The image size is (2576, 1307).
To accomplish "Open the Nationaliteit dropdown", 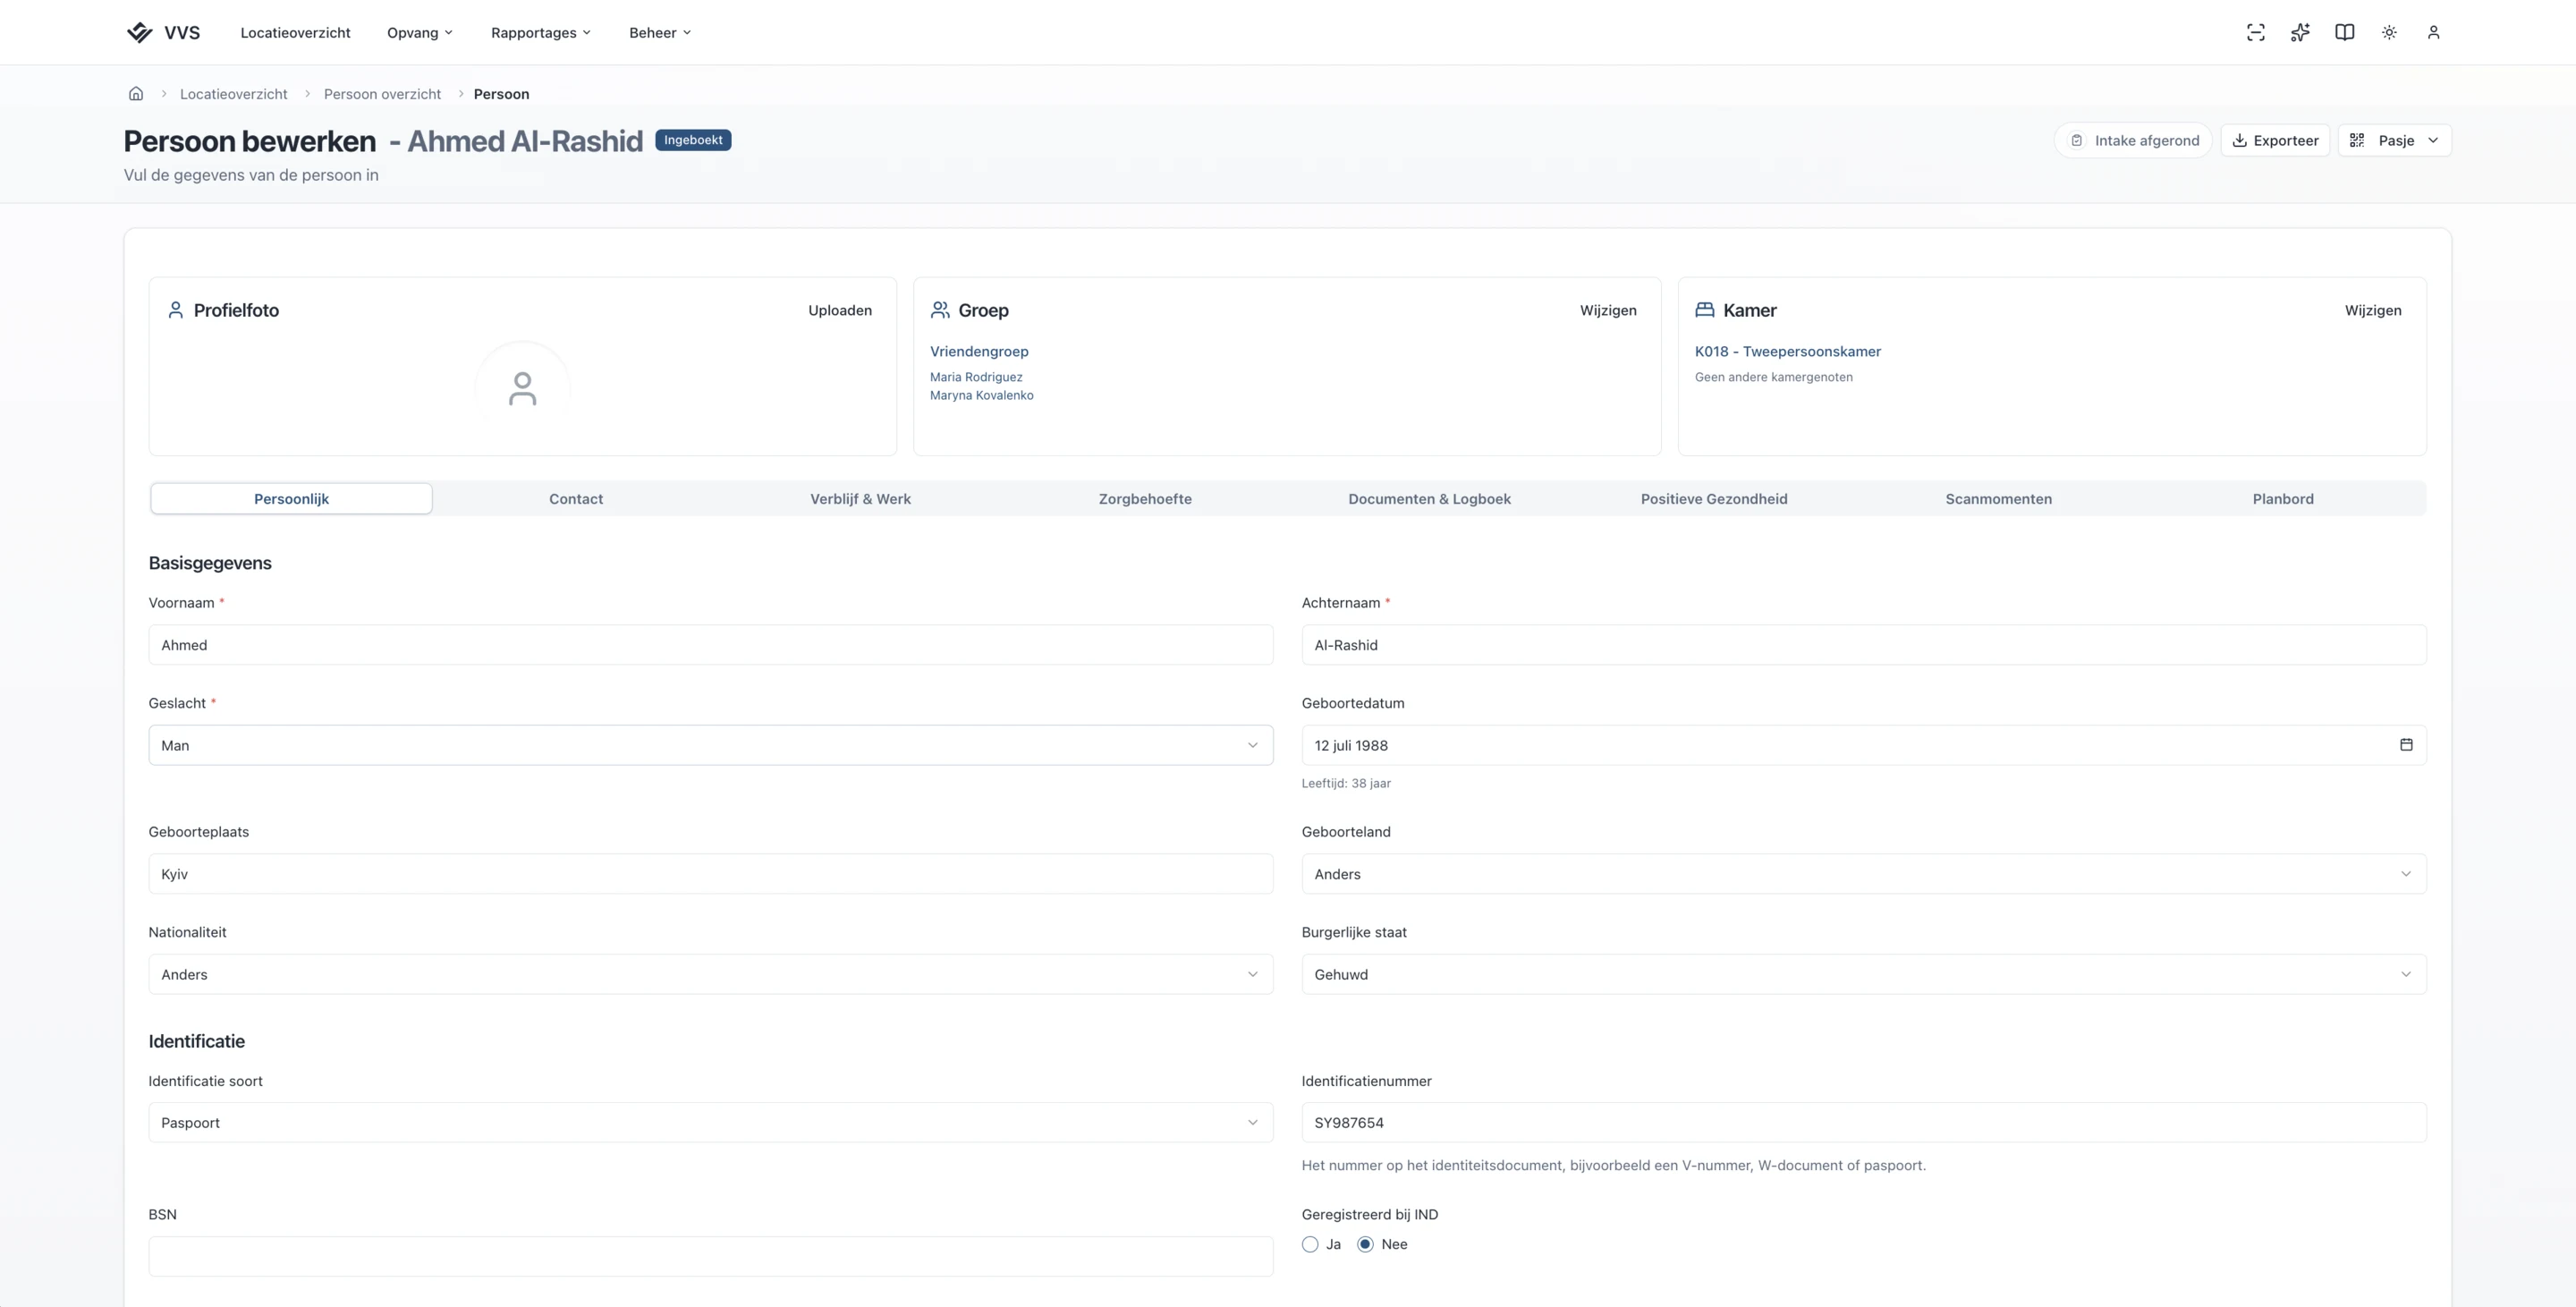I will click(711, 974).
